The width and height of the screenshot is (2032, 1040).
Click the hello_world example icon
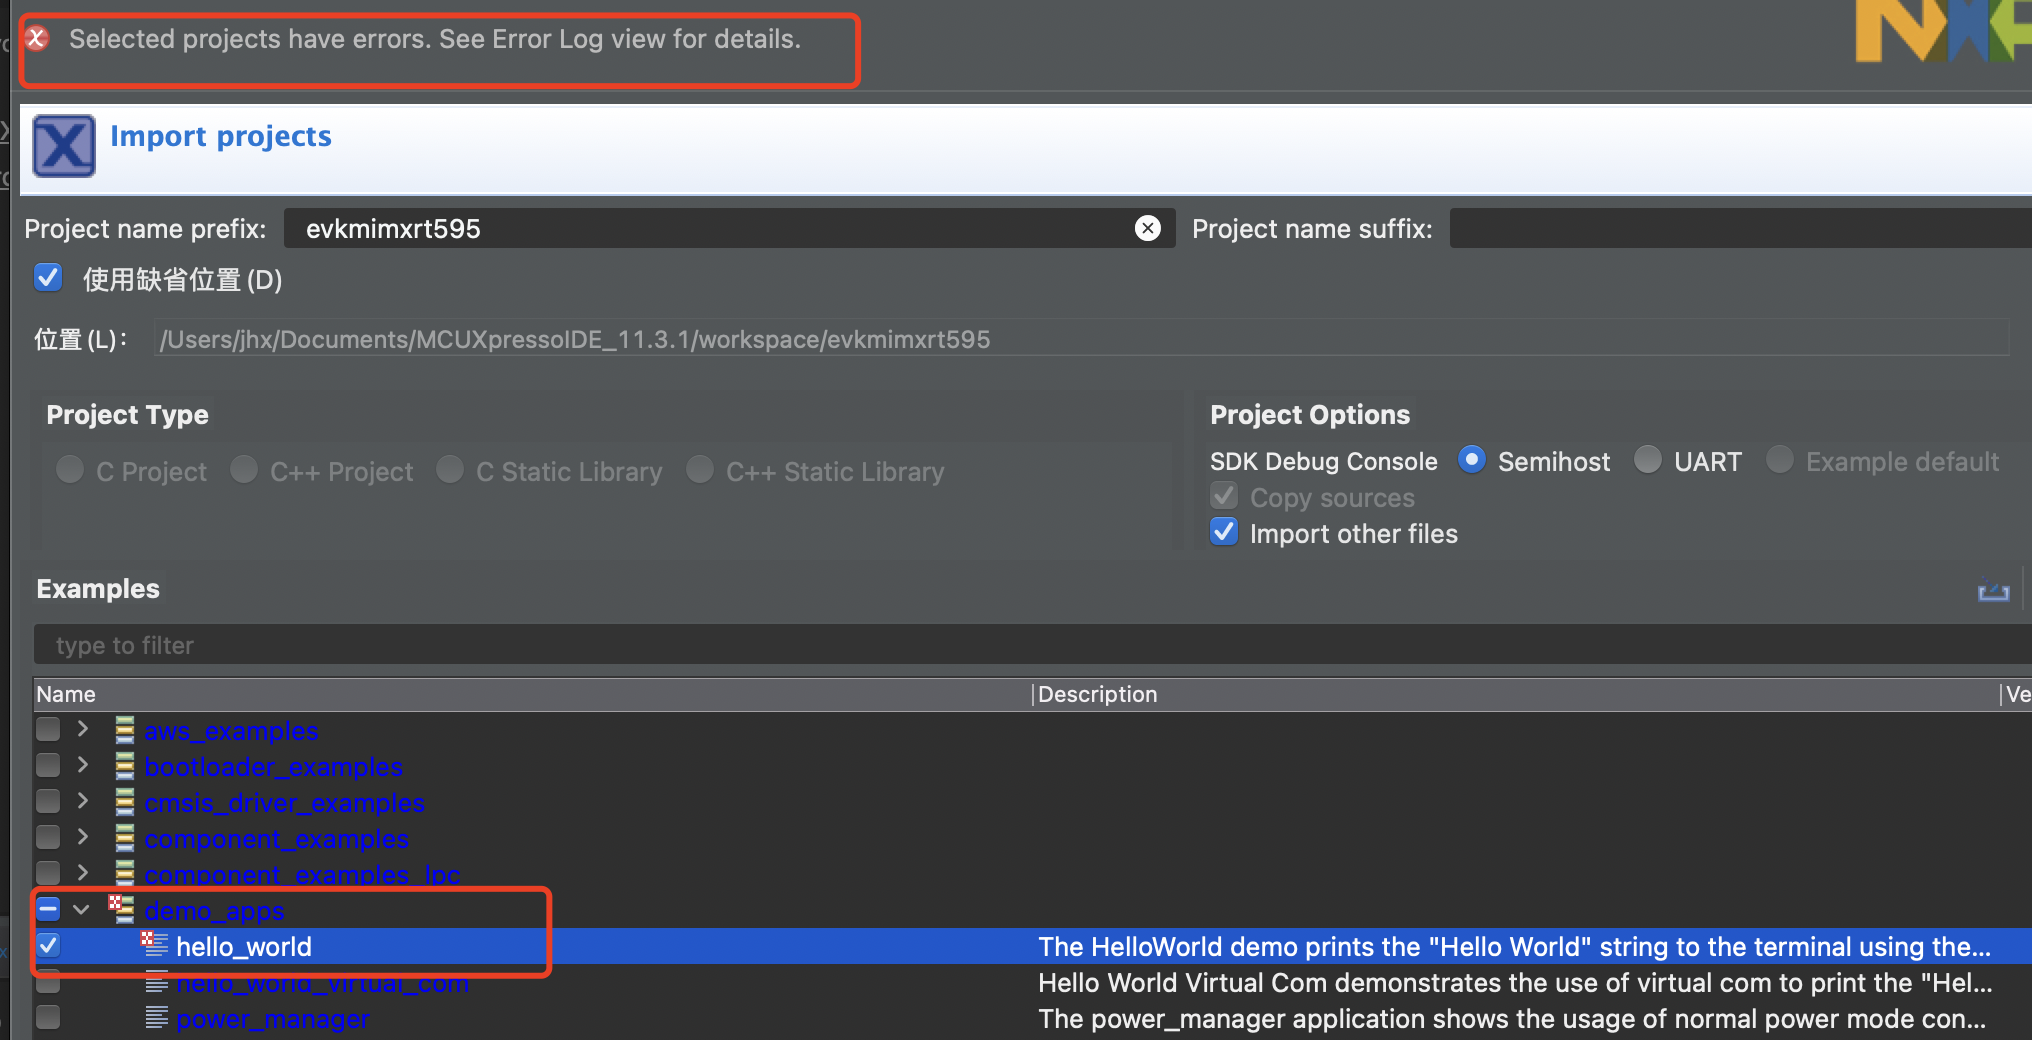155,945
